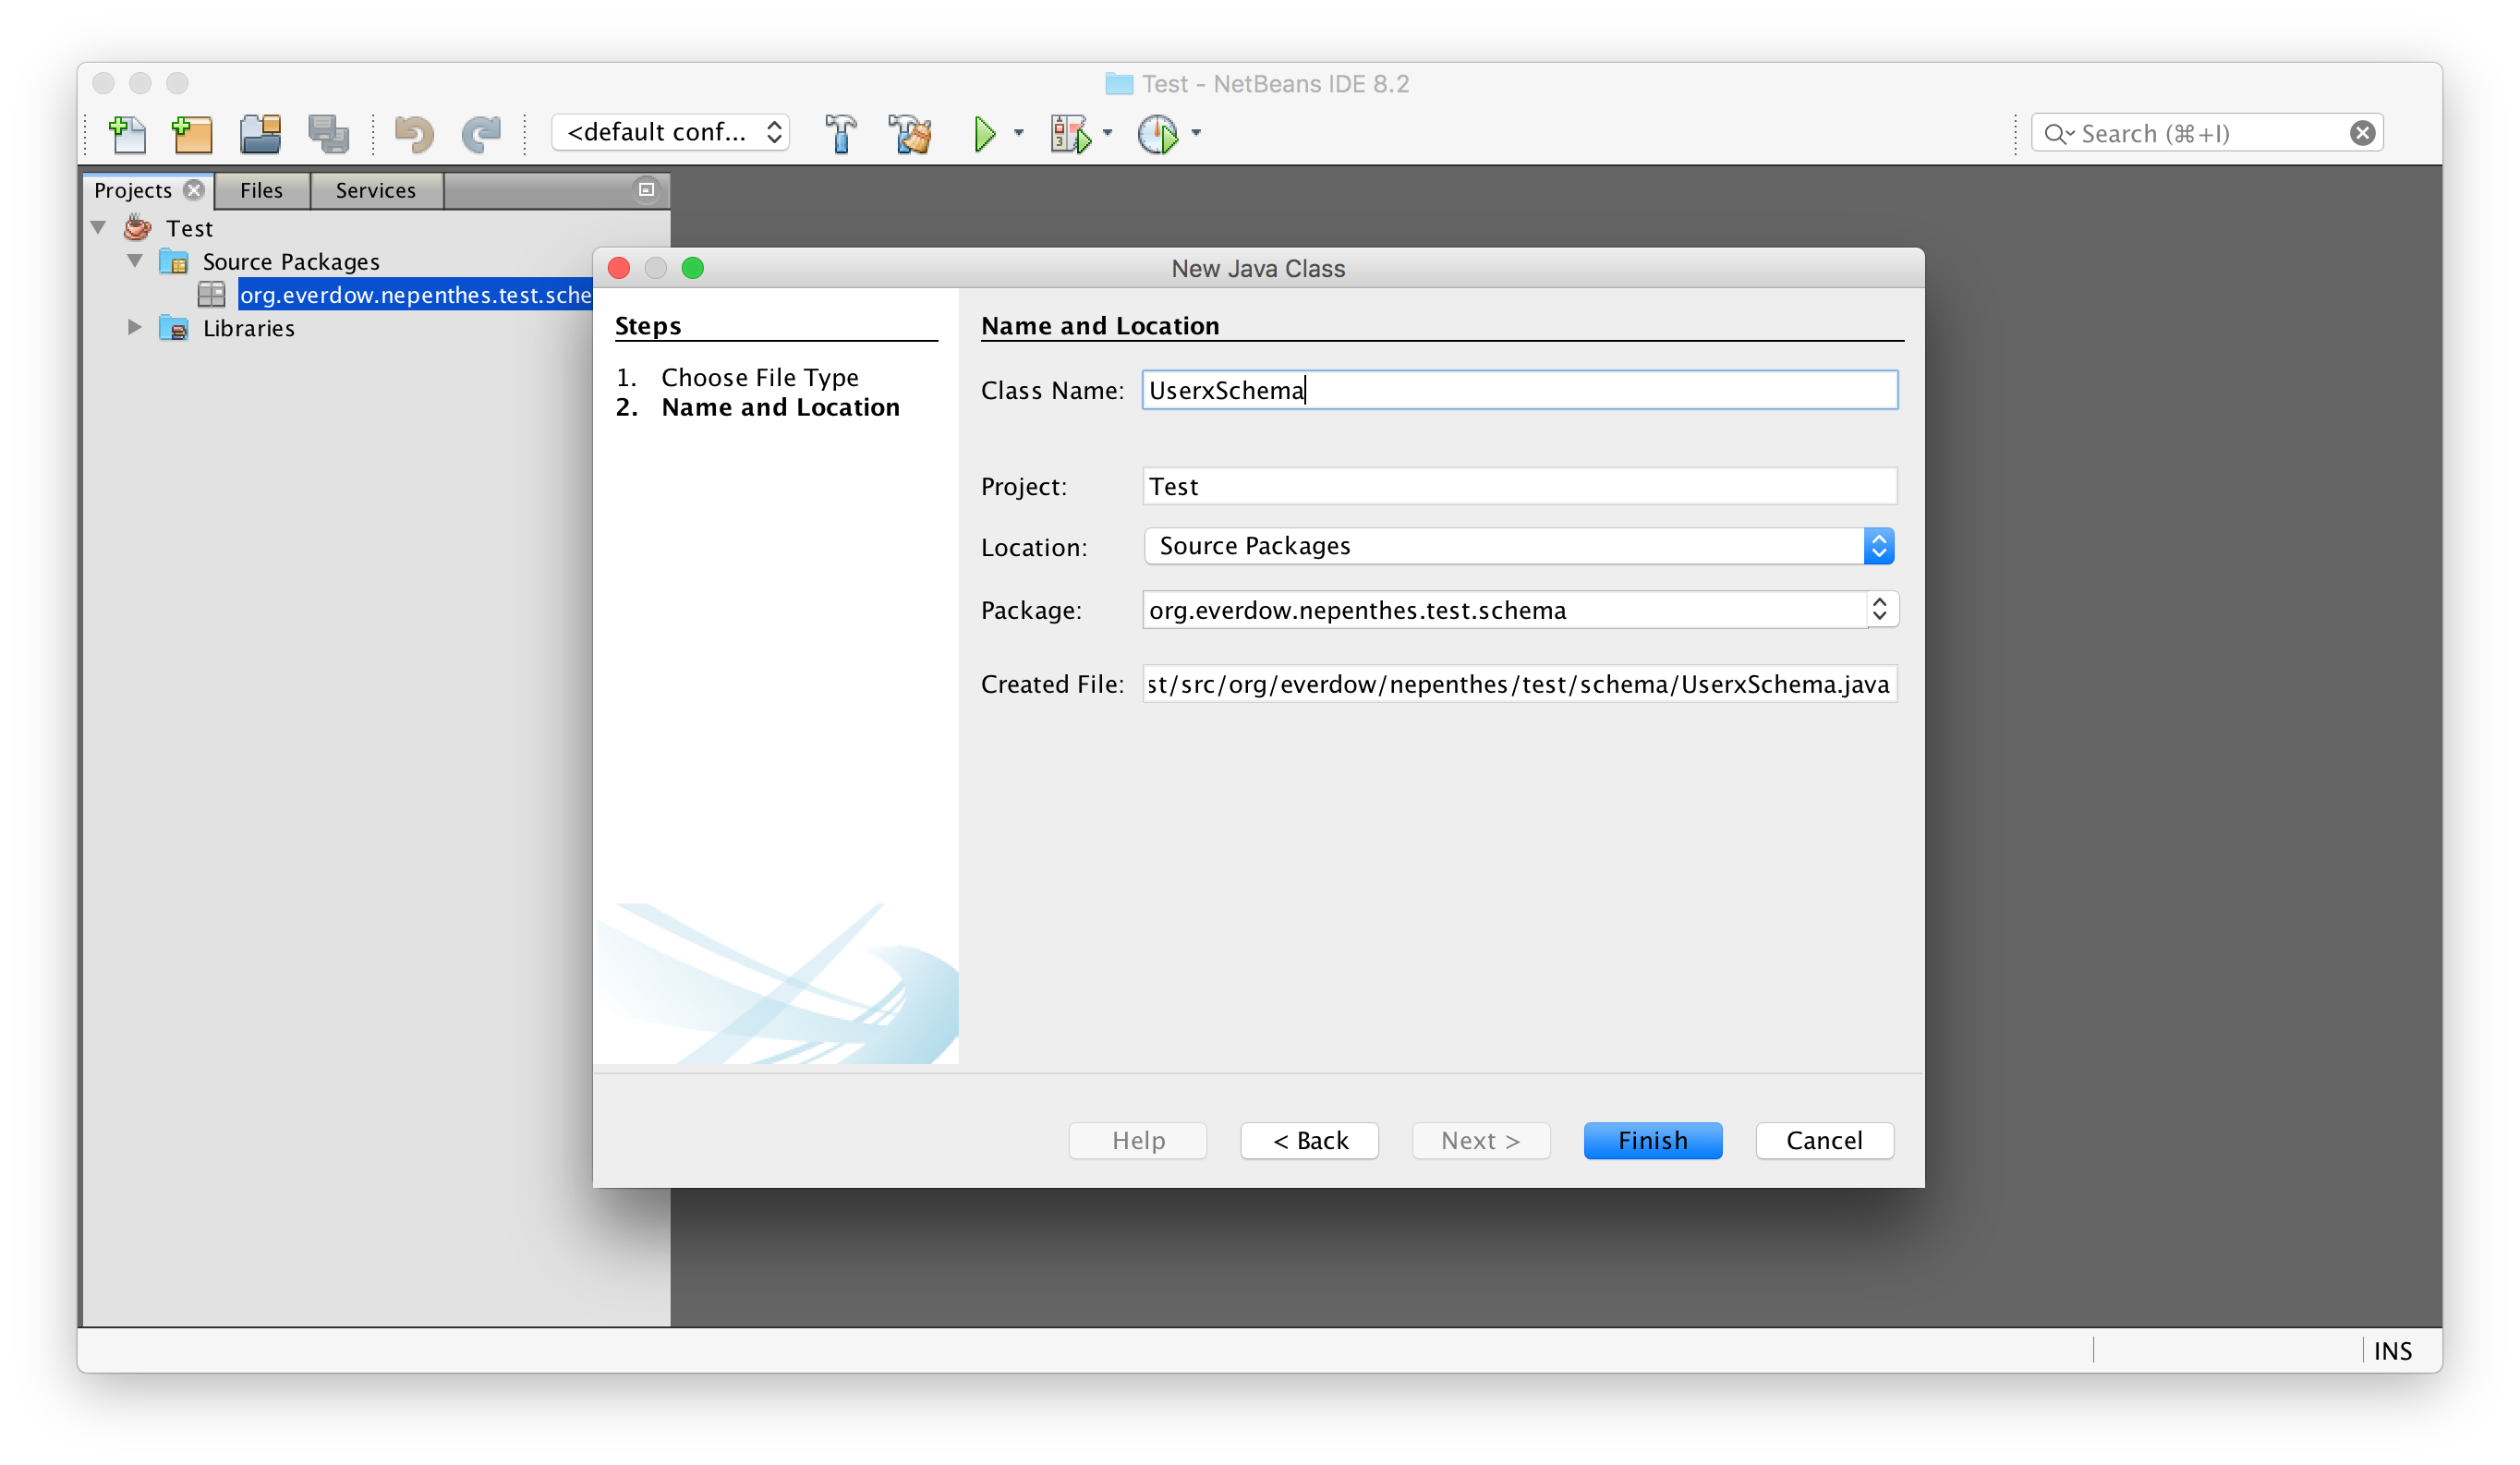The height and width of the screenshot is (1465, 2520).
Task: Click the Source Packages folder icon
Action: (174, 262)
